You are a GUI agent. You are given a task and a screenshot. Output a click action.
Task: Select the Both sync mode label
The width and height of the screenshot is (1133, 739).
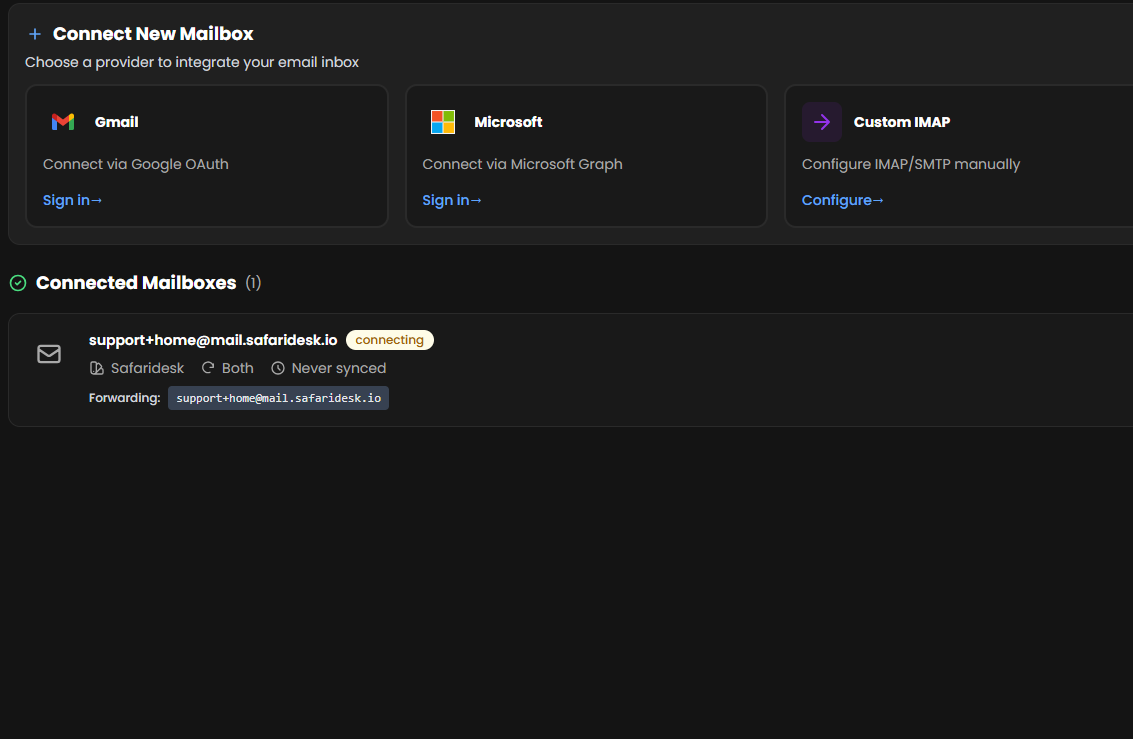click(235, 368)
